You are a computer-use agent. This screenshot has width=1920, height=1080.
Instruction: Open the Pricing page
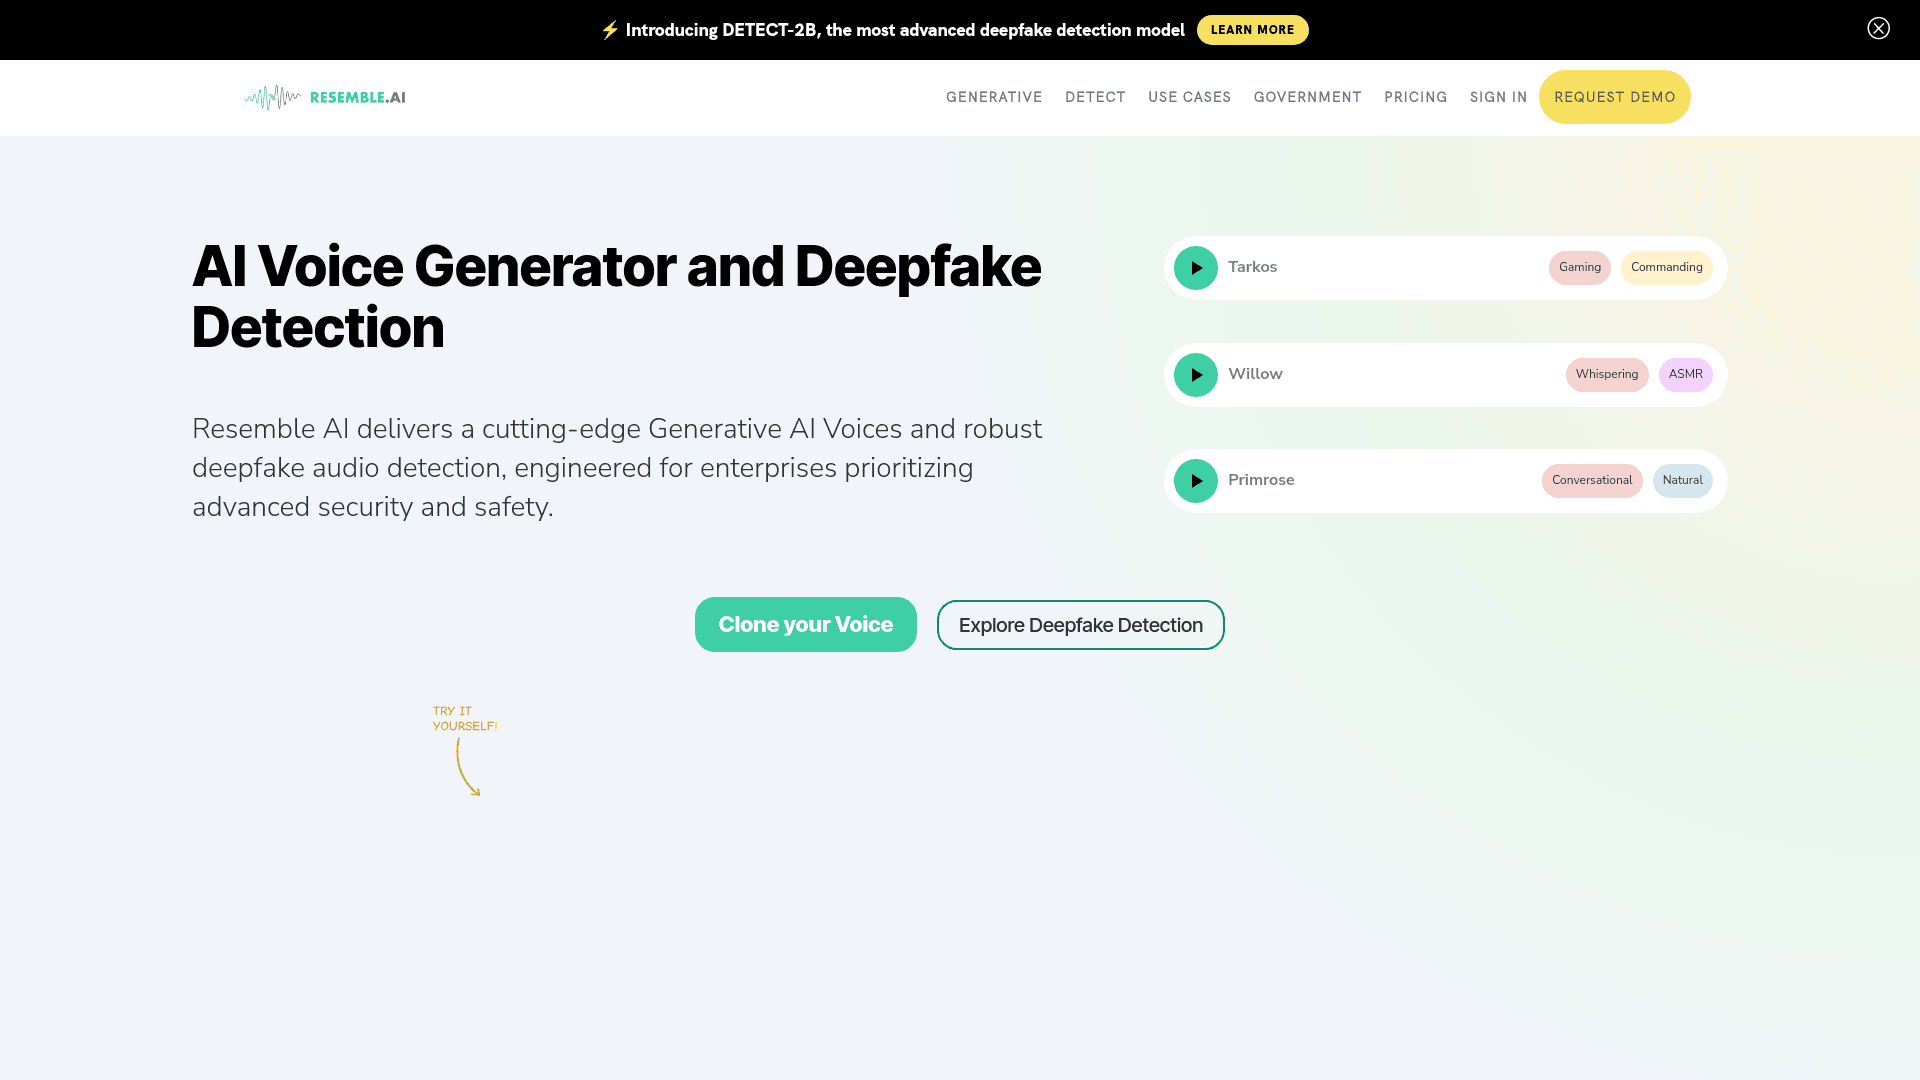point(1415,97)
